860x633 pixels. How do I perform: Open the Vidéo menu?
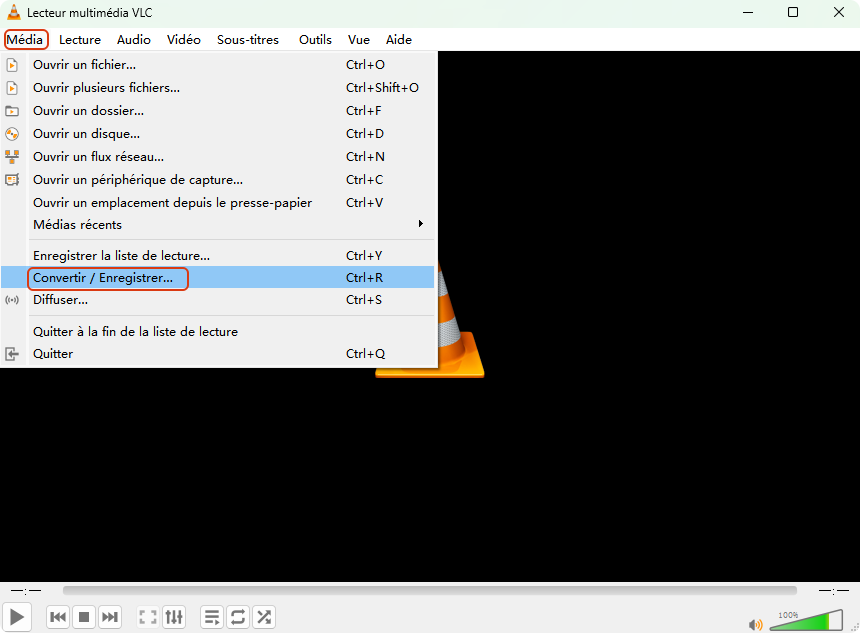point(184,39)
